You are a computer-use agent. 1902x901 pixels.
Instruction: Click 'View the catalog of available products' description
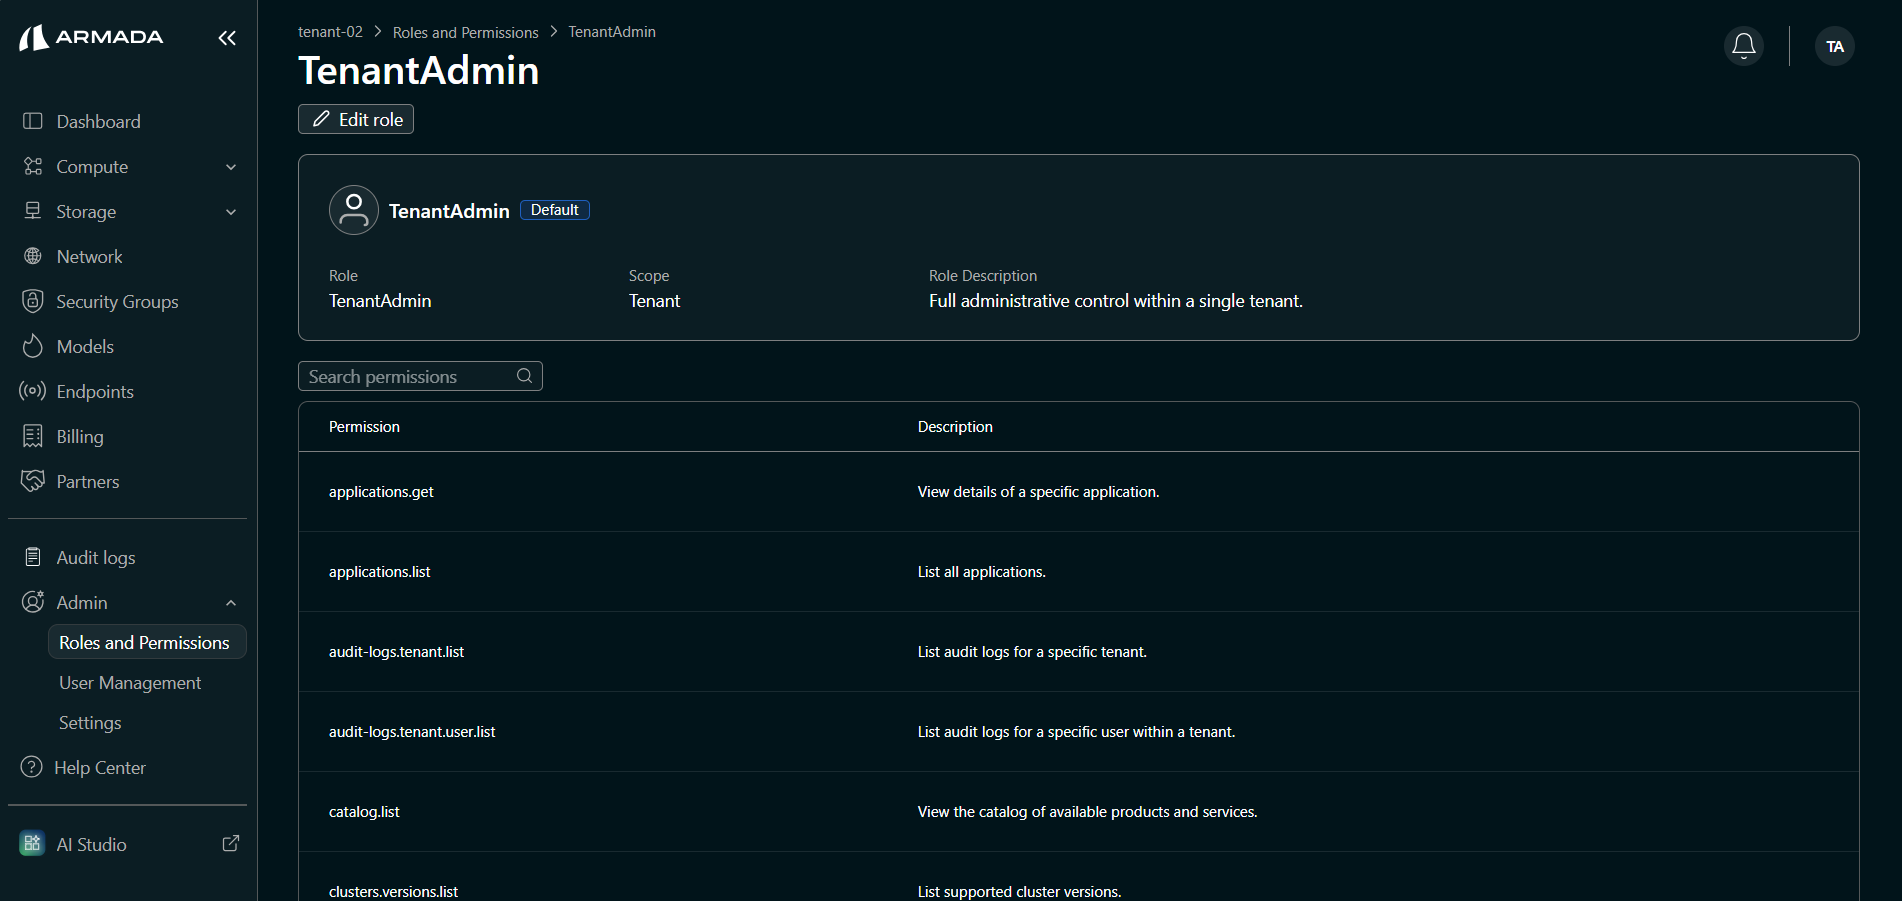(x=1087, y=812)
